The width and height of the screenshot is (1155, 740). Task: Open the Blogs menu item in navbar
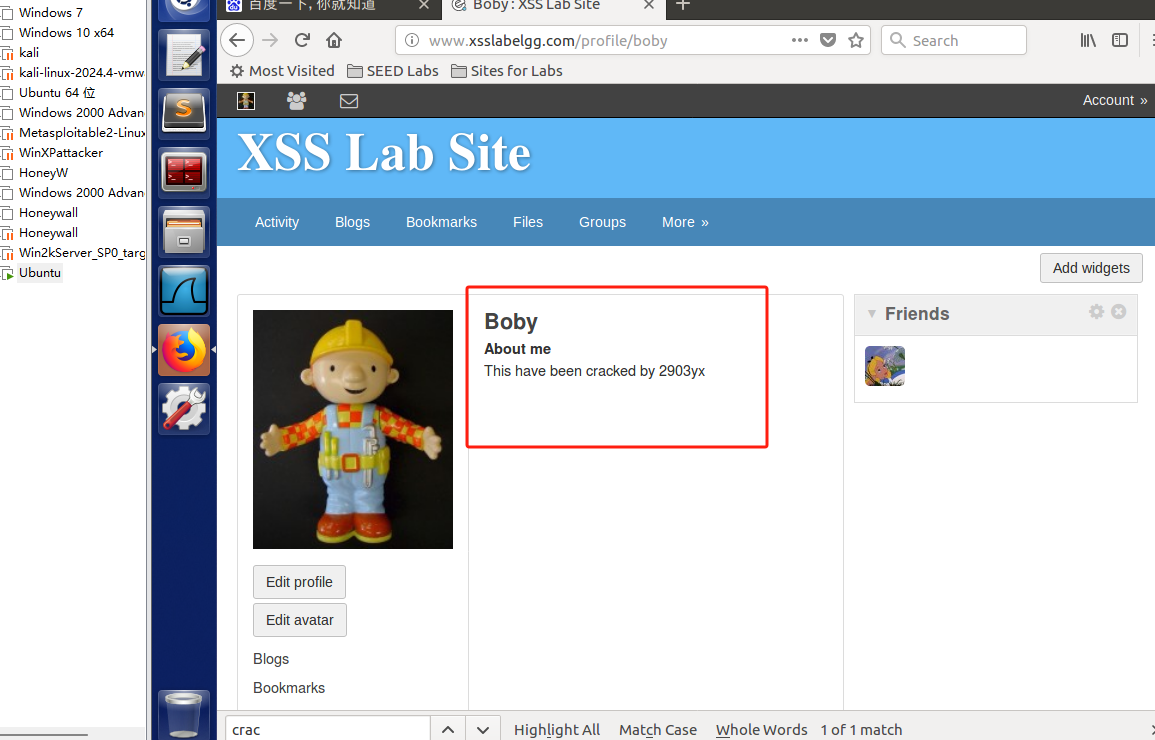pos(352,222)
